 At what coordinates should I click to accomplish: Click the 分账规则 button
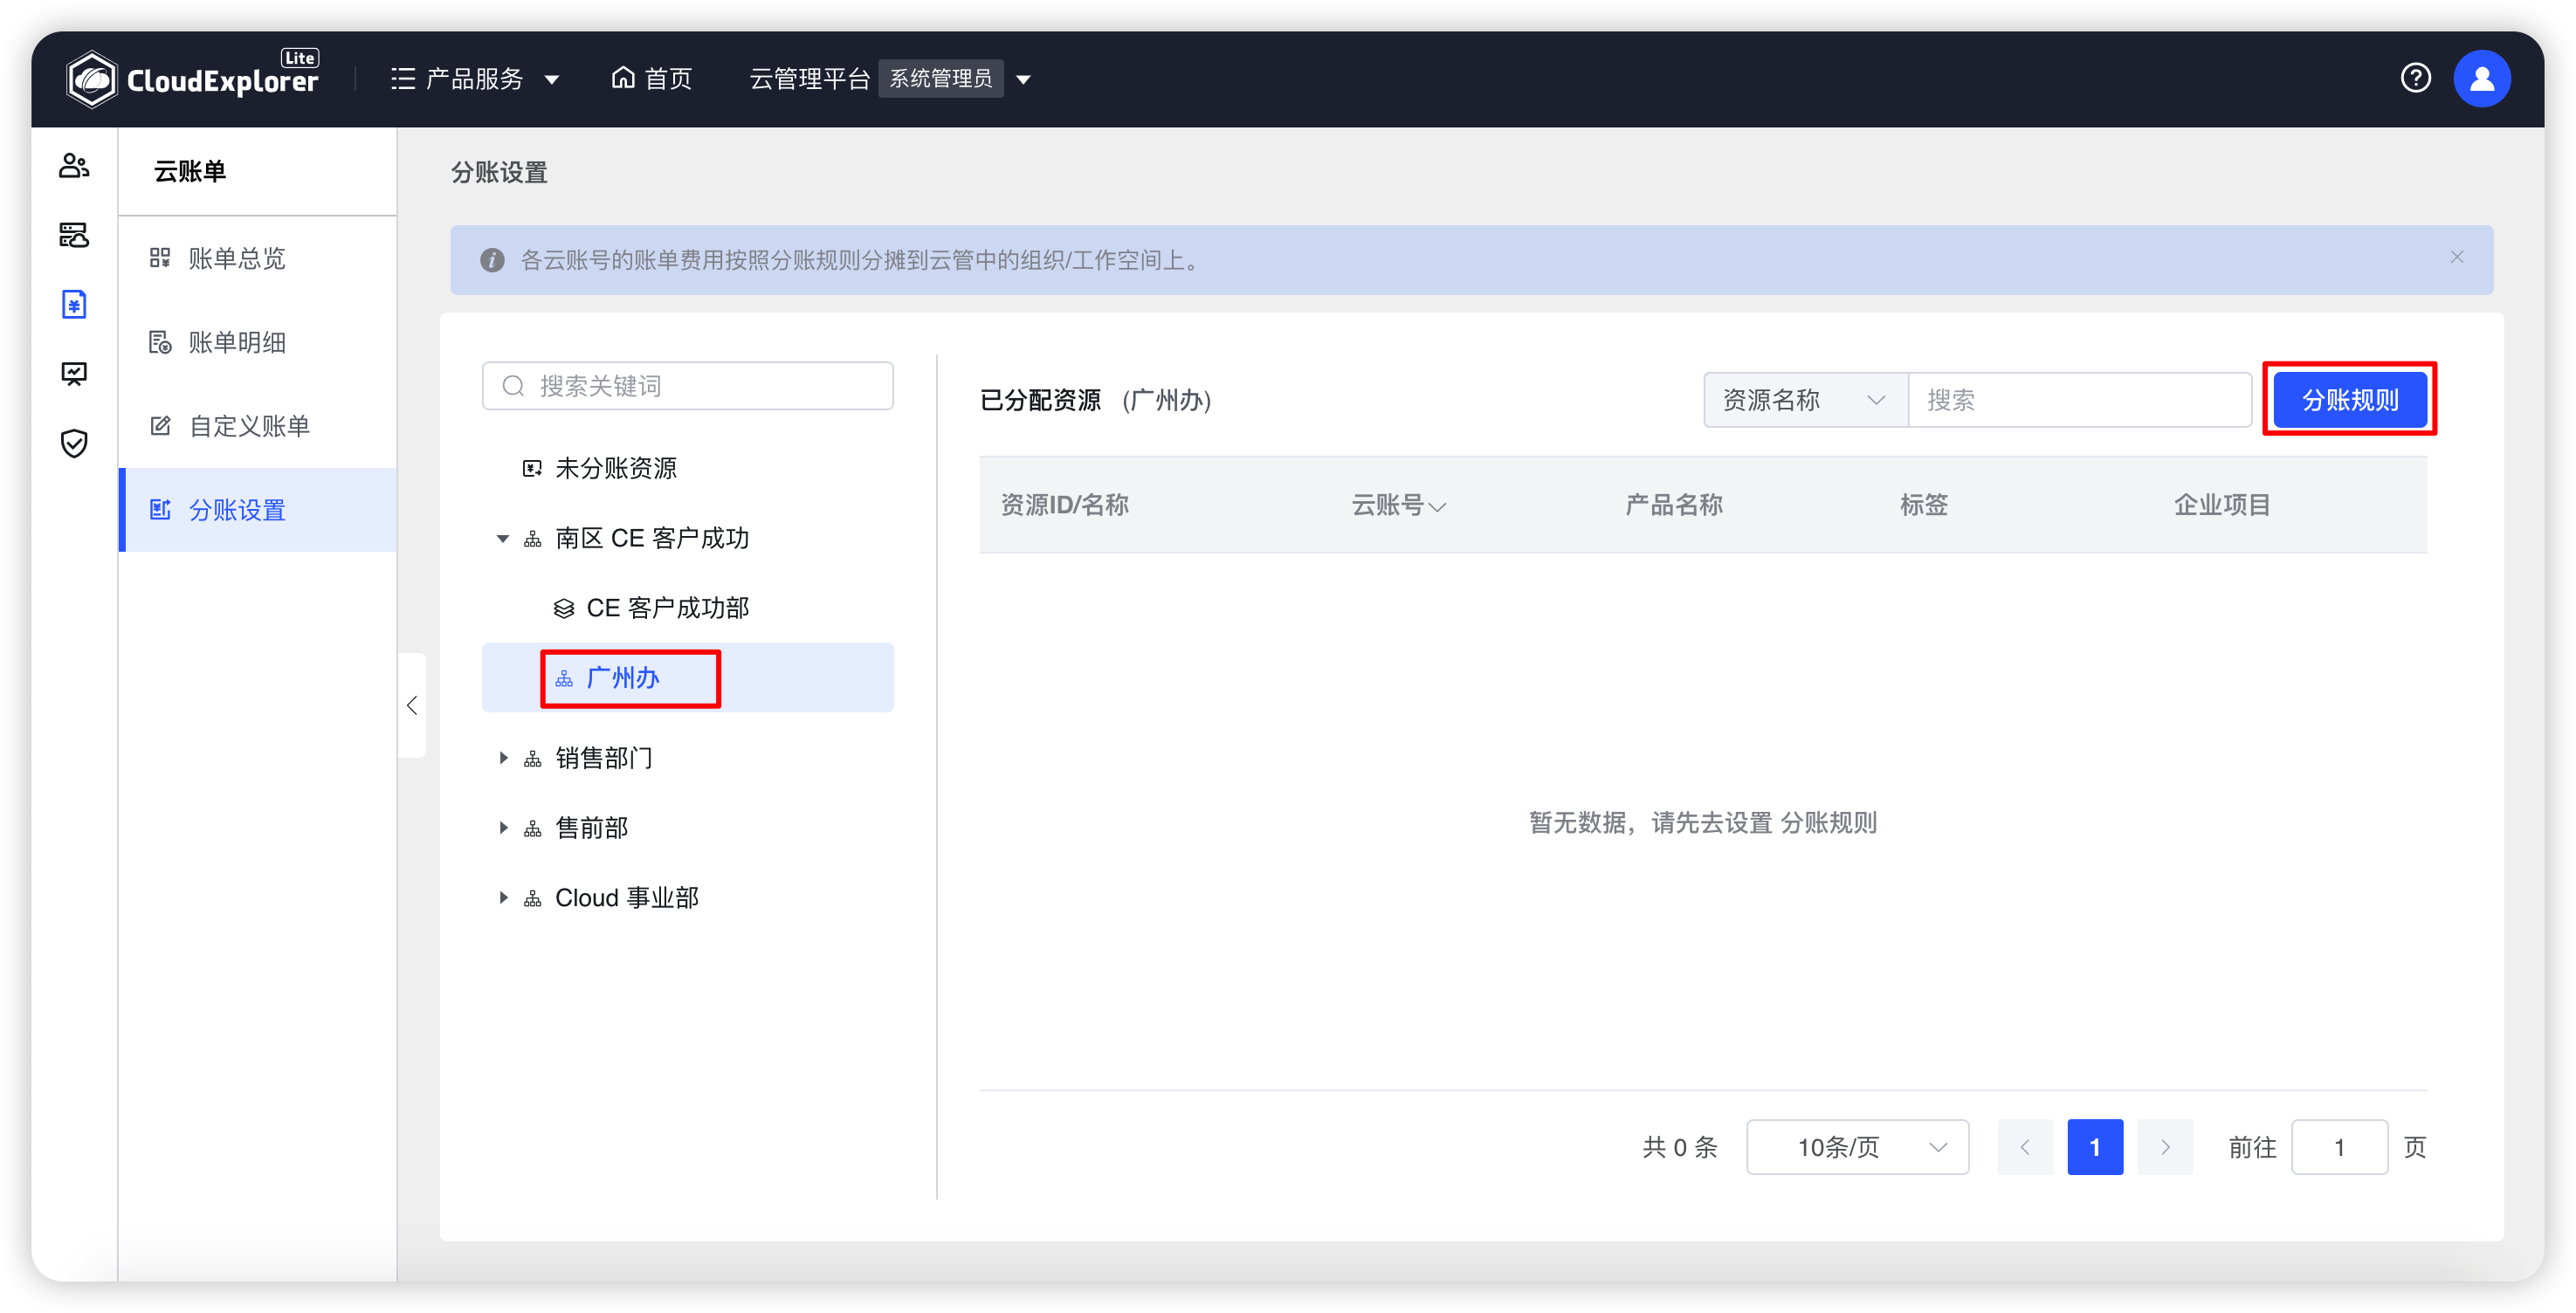tap(2350, 400)
